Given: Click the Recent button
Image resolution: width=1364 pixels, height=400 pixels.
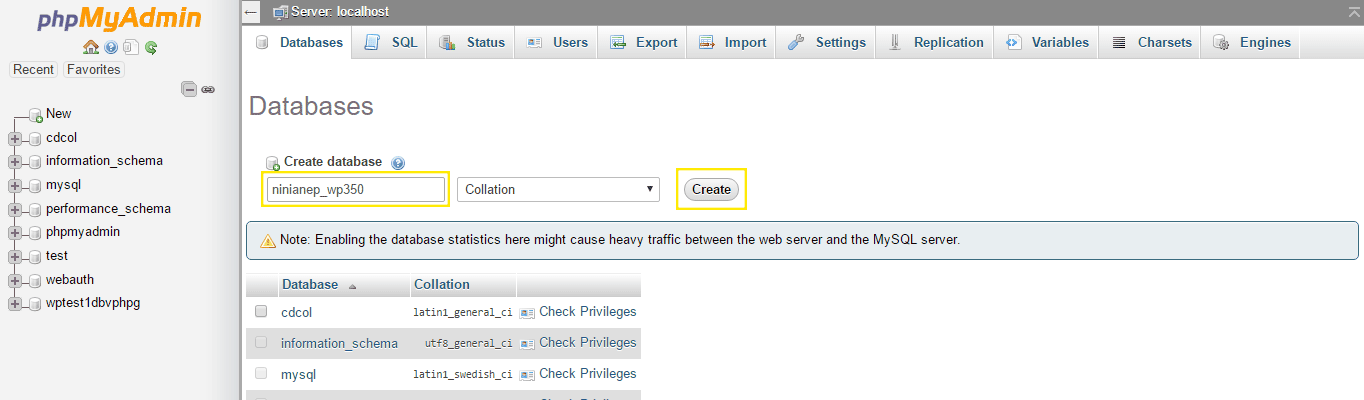Looking at the screenshot, I should coord(34,69).
